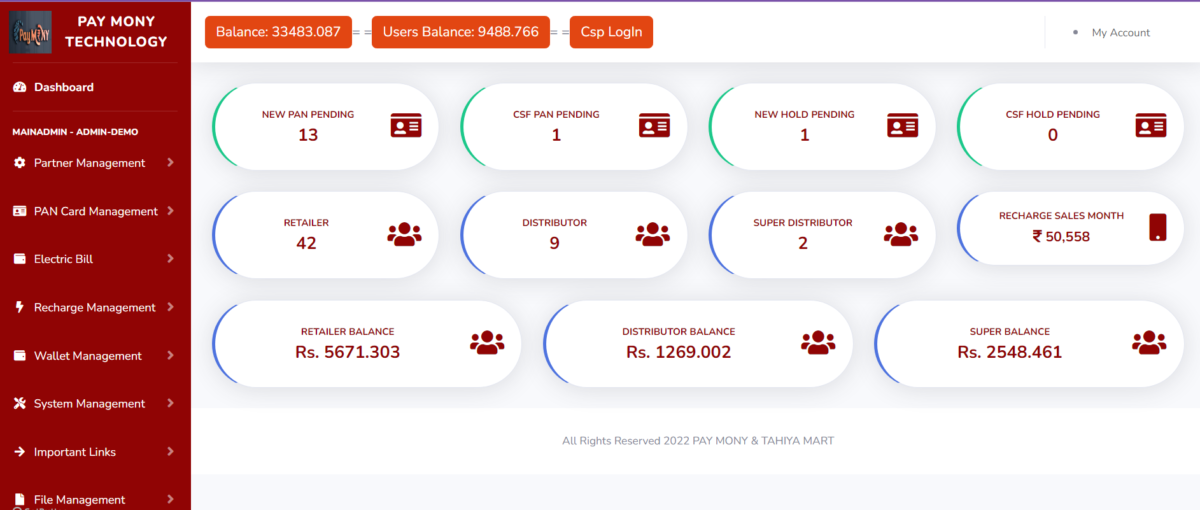
Task: Click the CSF PAN PENDING label
Action: [556, 114]
